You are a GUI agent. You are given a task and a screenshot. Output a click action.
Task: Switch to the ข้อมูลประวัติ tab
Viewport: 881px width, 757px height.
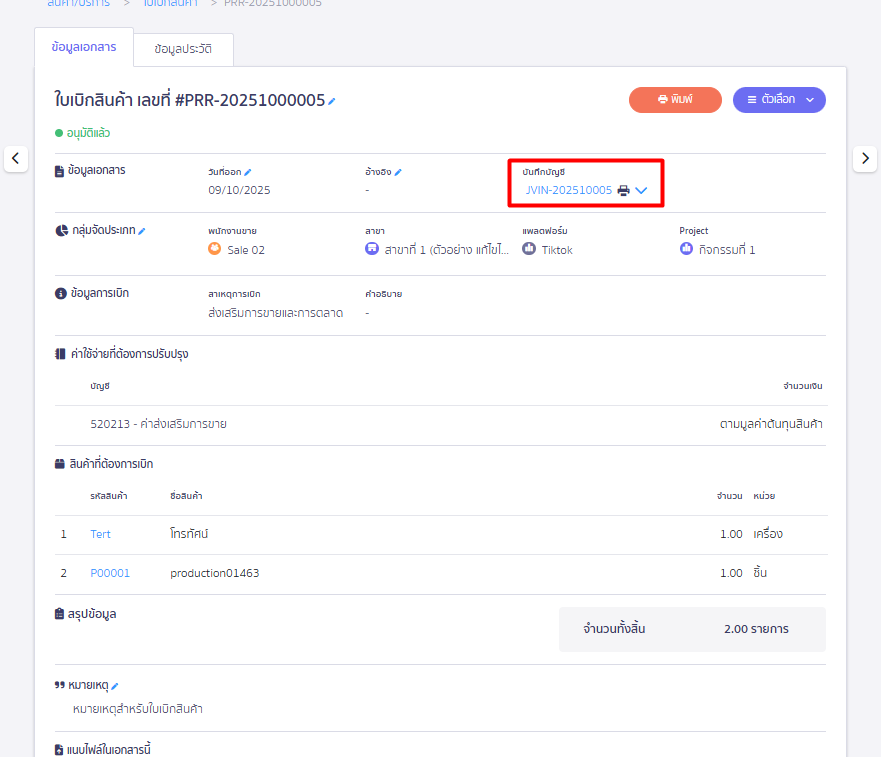[x=183, y=48]
